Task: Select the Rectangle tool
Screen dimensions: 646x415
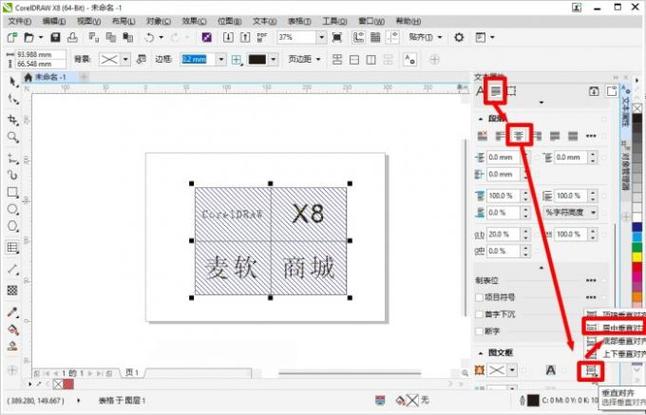Action: click(x=13, y=192)
